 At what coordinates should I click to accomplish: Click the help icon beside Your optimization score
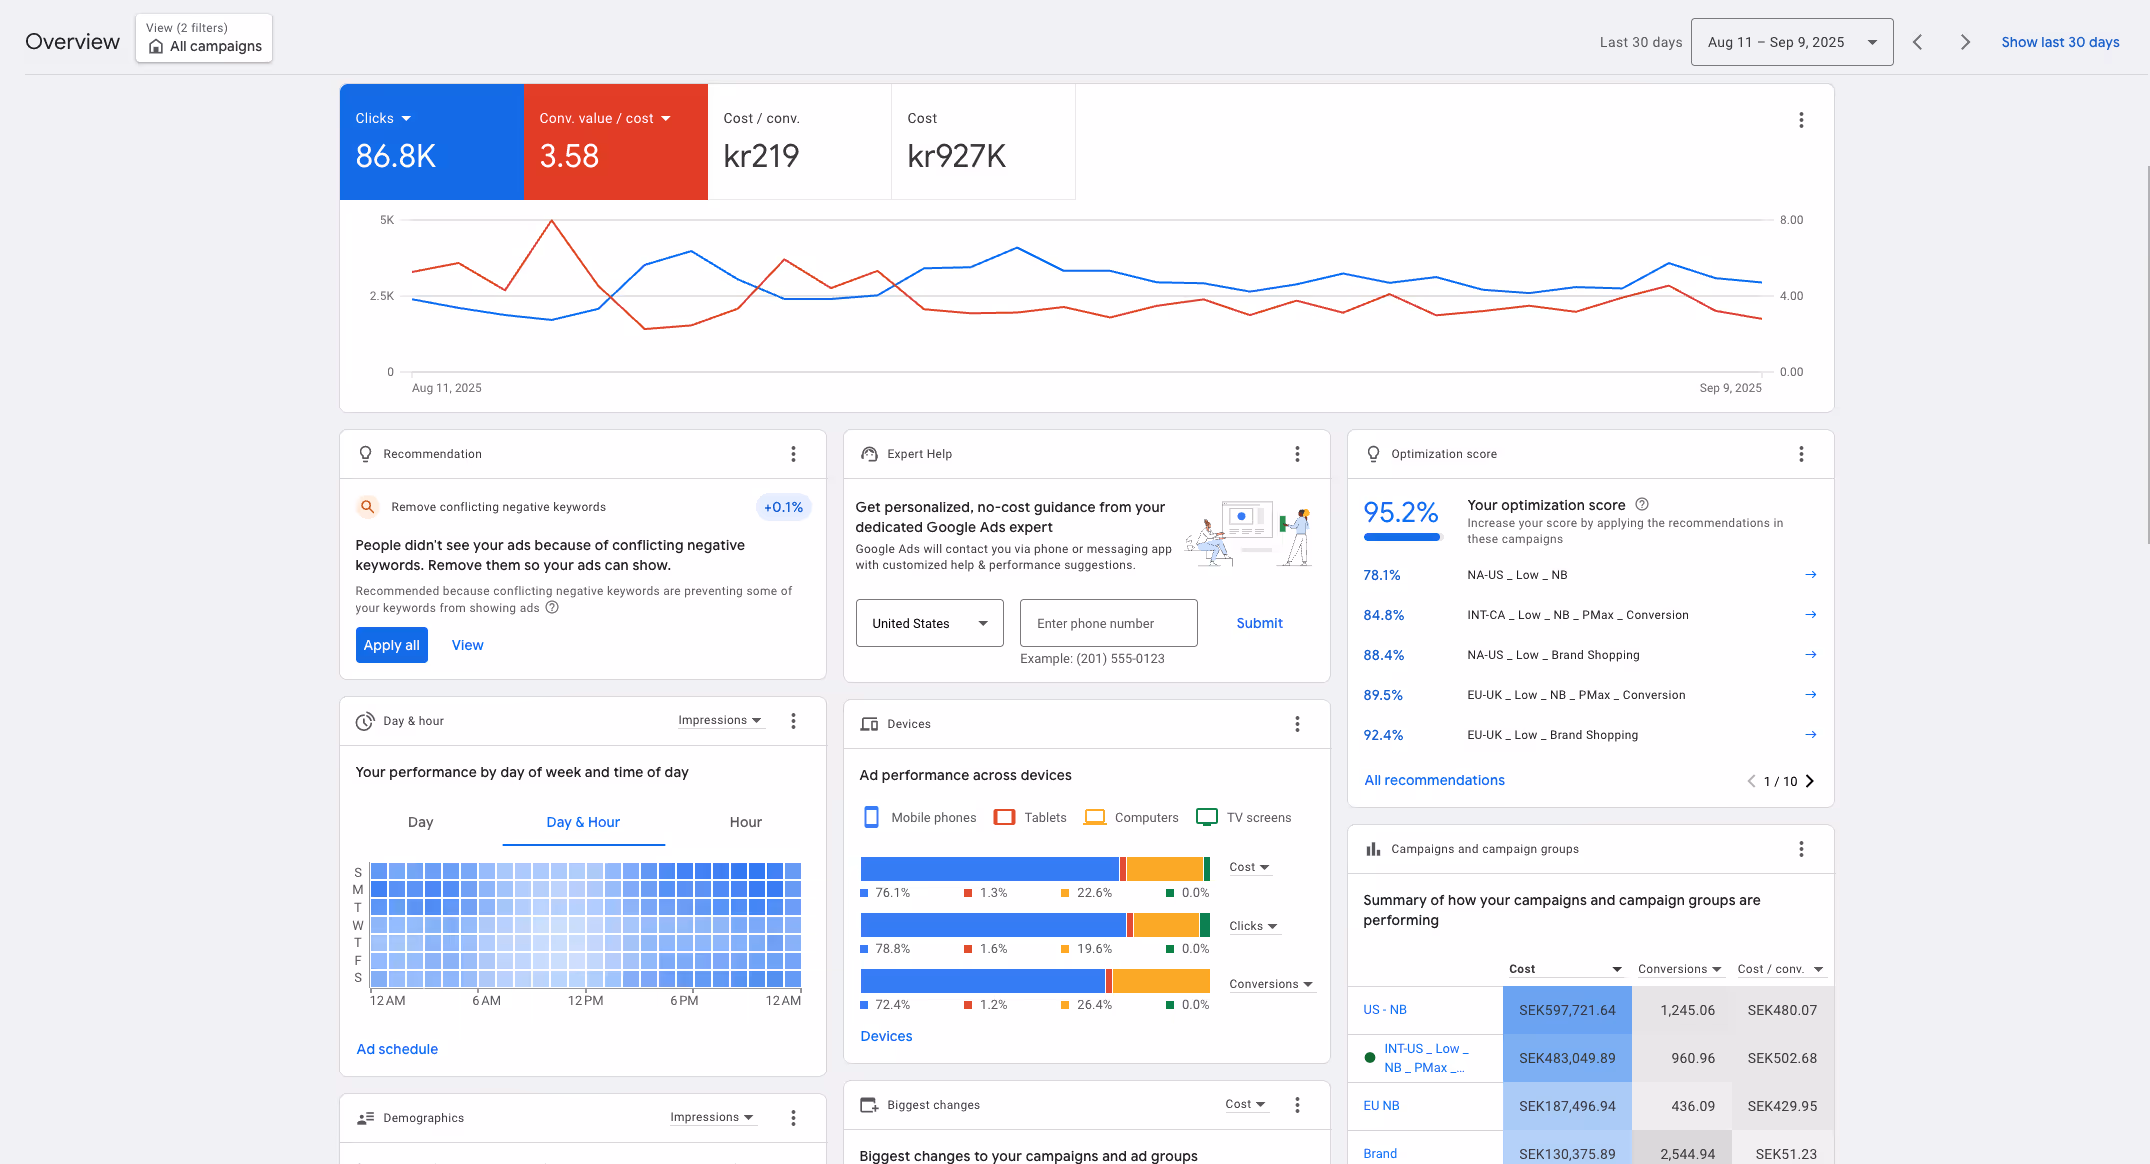1642,505
